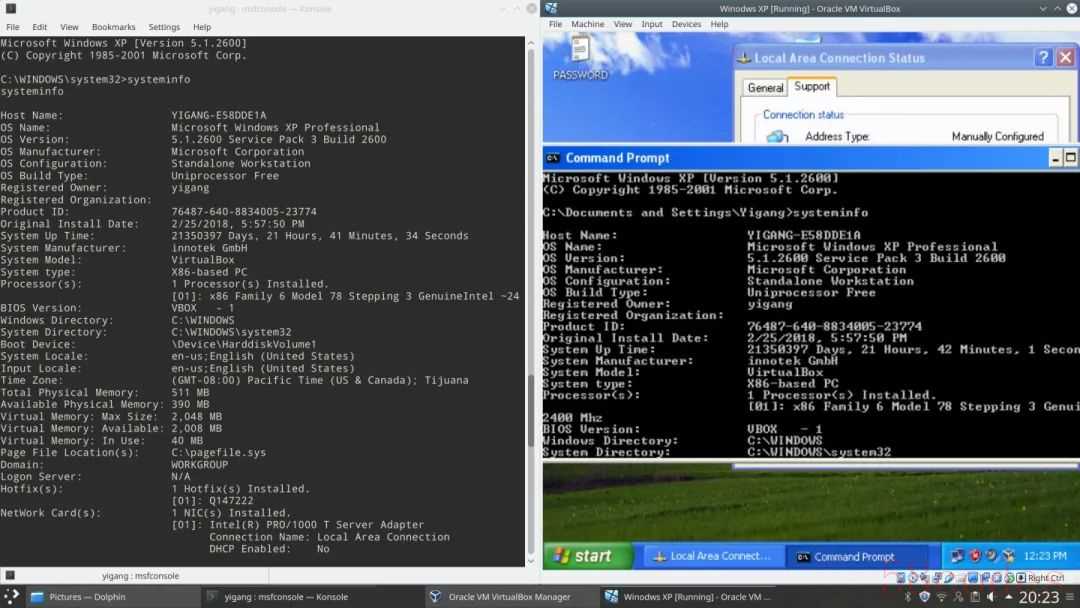Open Konsole View menu
Viewport: 1080px width, 608px height.
[69, 27]
